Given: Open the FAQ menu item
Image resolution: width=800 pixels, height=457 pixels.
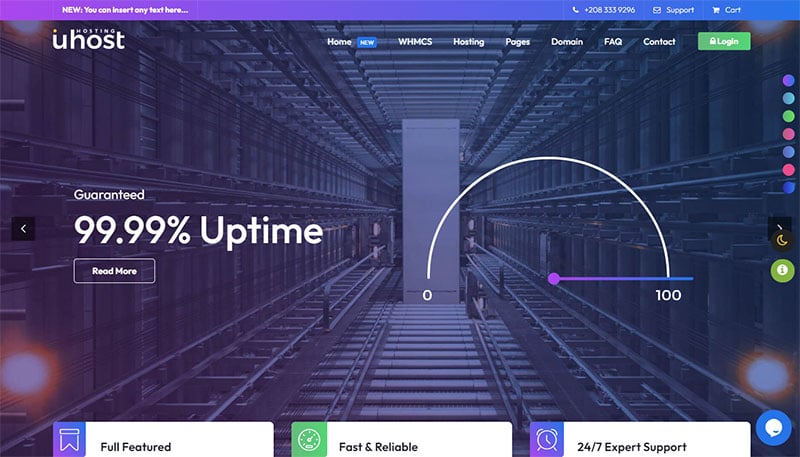Looking at the screenshot, I should [x=613, y=42].
